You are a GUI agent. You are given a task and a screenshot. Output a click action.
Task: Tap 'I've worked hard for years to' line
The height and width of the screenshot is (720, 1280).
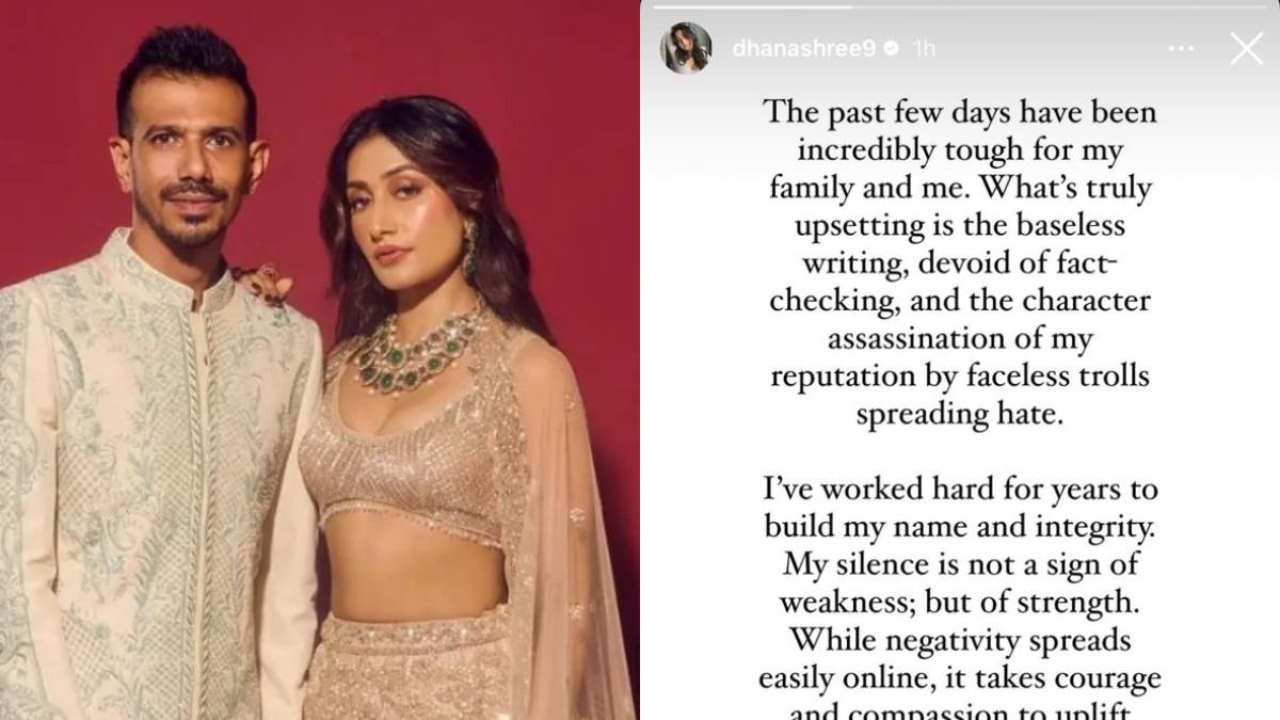tap(960, 489)
